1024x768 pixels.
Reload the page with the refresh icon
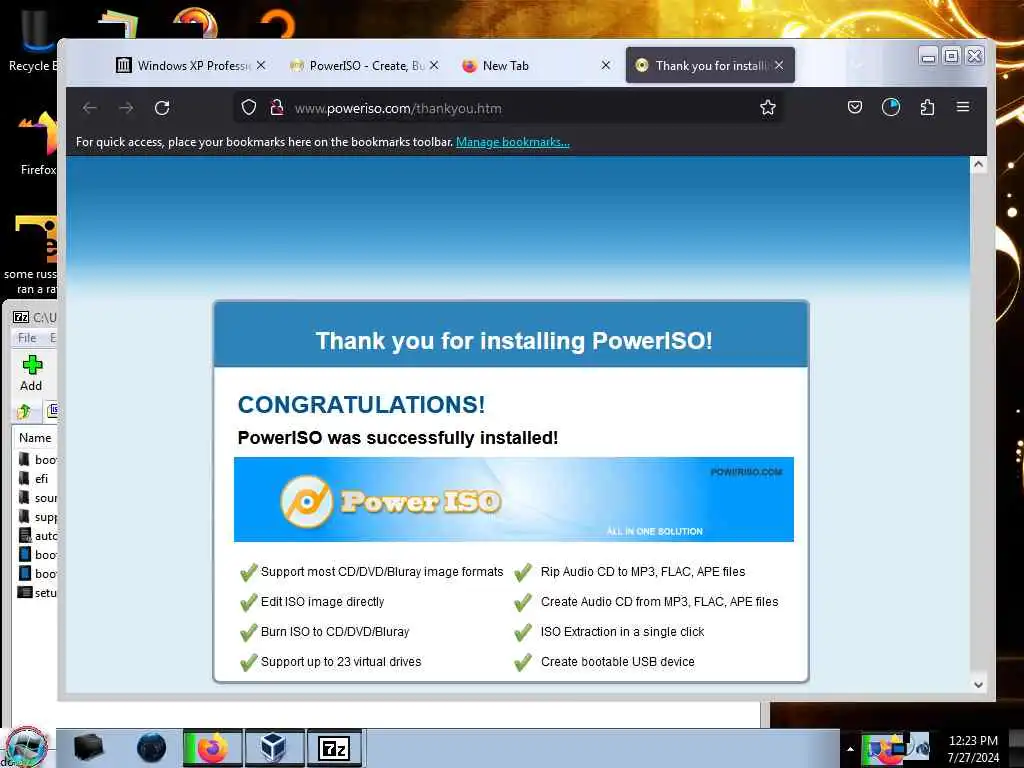[162, 108]
